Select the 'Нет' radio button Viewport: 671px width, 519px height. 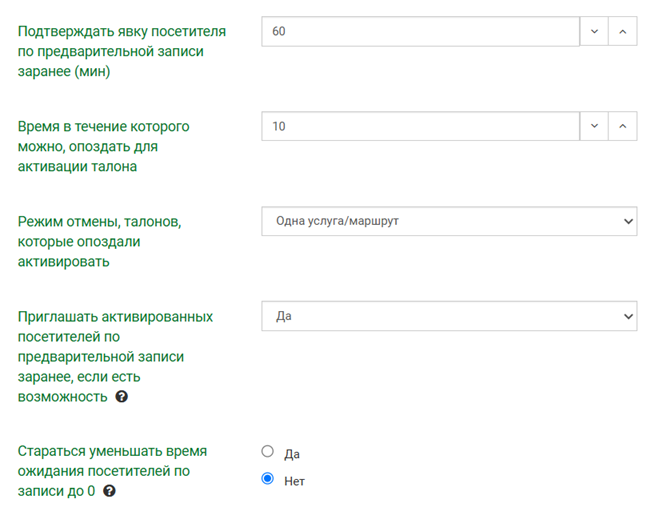click(x=267, y=479)
